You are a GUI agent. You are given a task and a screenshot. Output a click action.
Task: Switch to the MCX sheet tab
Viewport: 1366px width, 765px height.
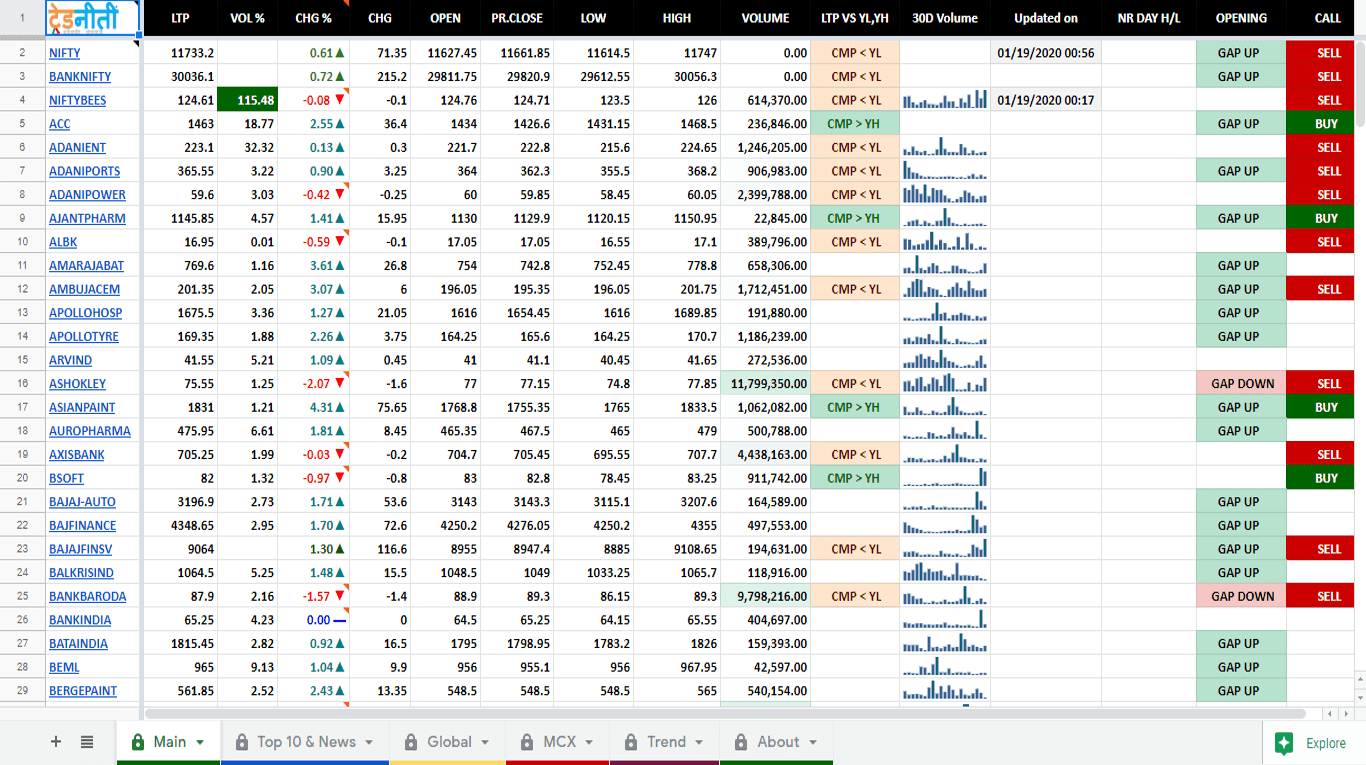point(558,742)
